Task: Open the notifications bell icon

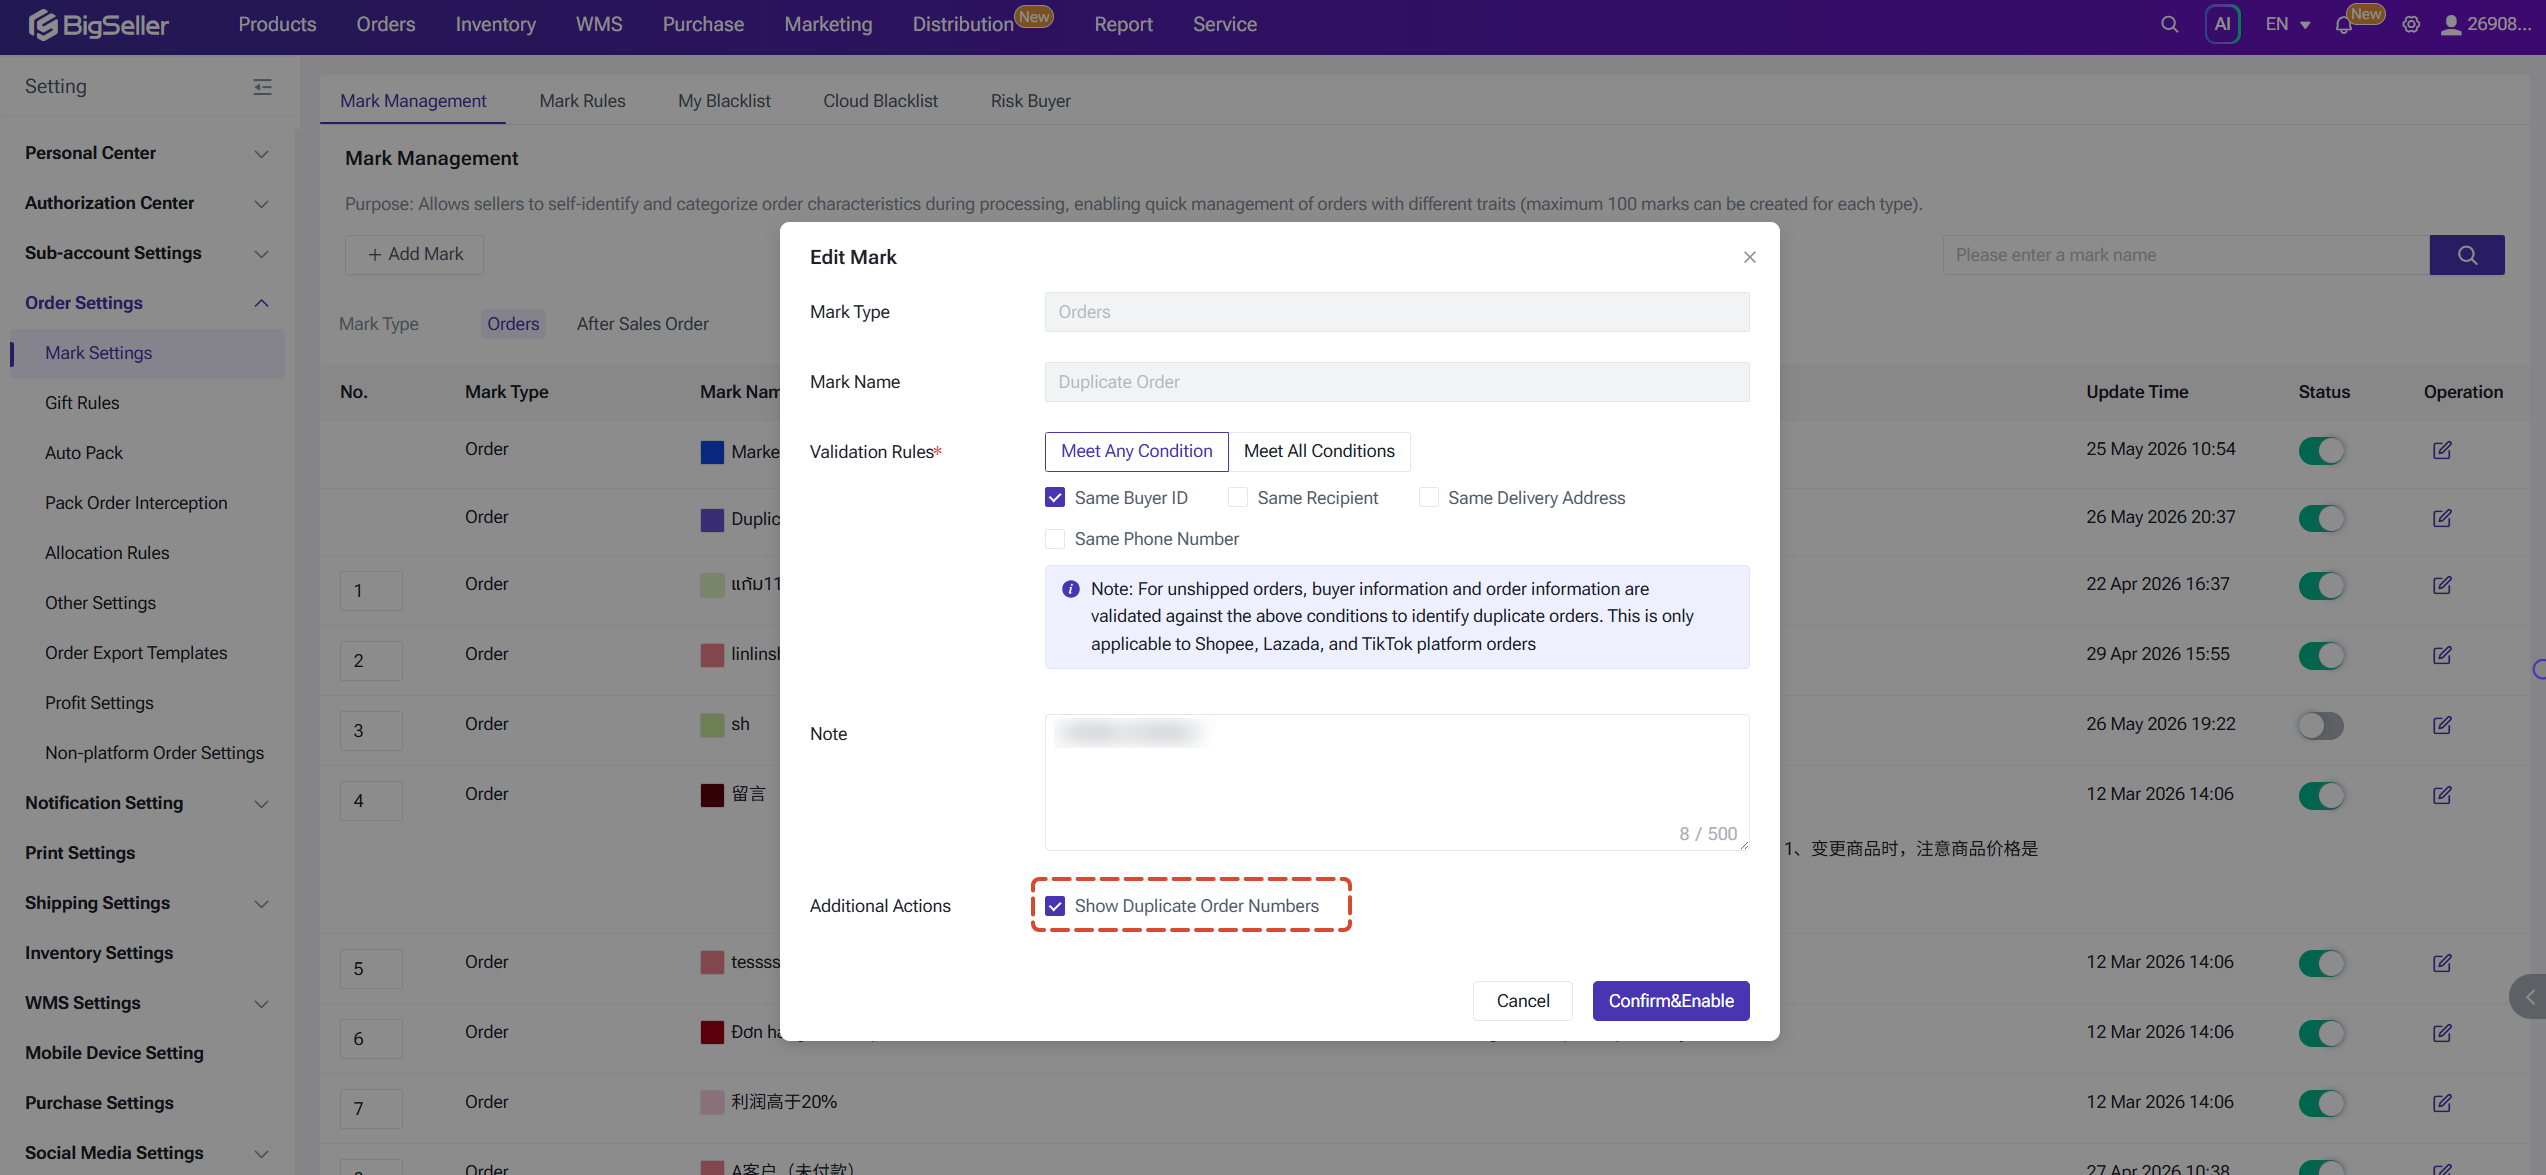Action: point(2343,25)
